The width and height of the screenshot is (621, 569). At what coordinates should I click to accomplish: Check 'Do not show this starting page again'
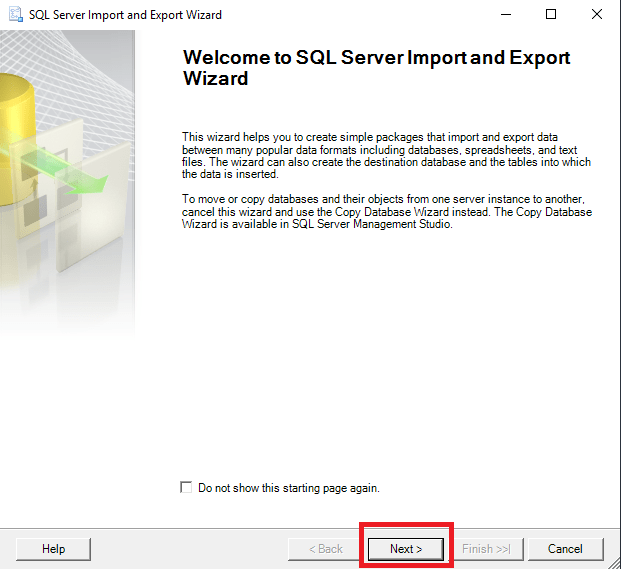[x=186, y=487]
